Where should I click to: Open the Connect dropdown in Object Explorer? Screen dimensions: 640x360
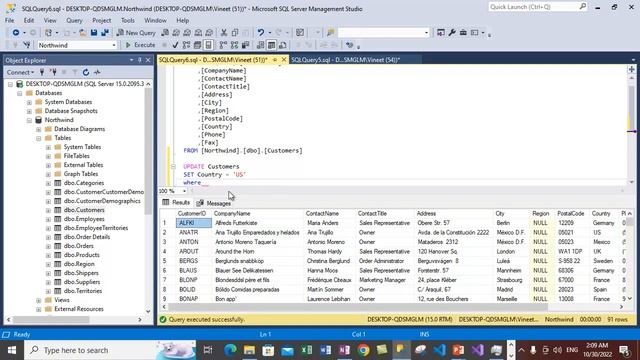[x=20, y=72]
